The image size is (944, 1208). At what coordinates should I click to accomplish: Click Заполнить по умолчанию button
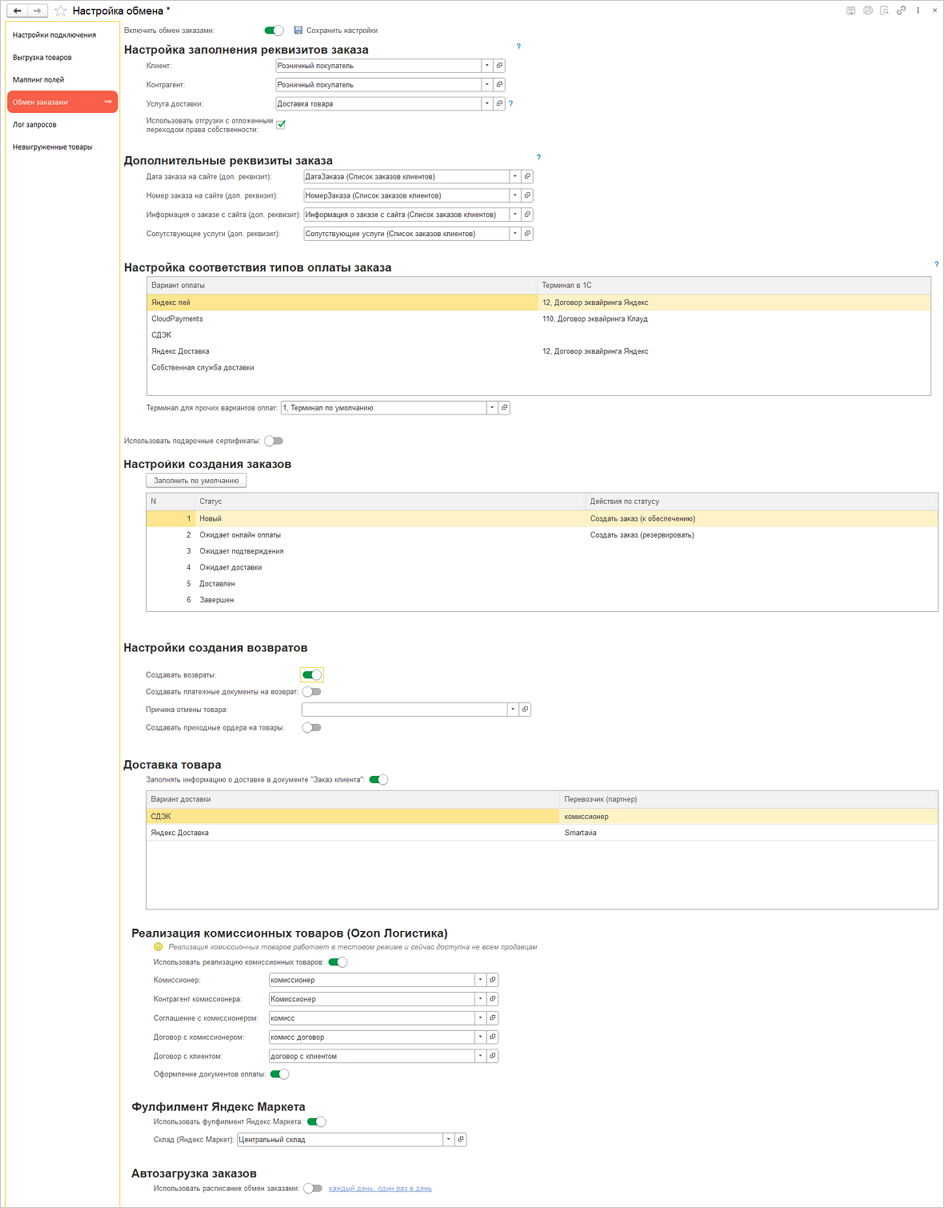[x=196, y=481]
